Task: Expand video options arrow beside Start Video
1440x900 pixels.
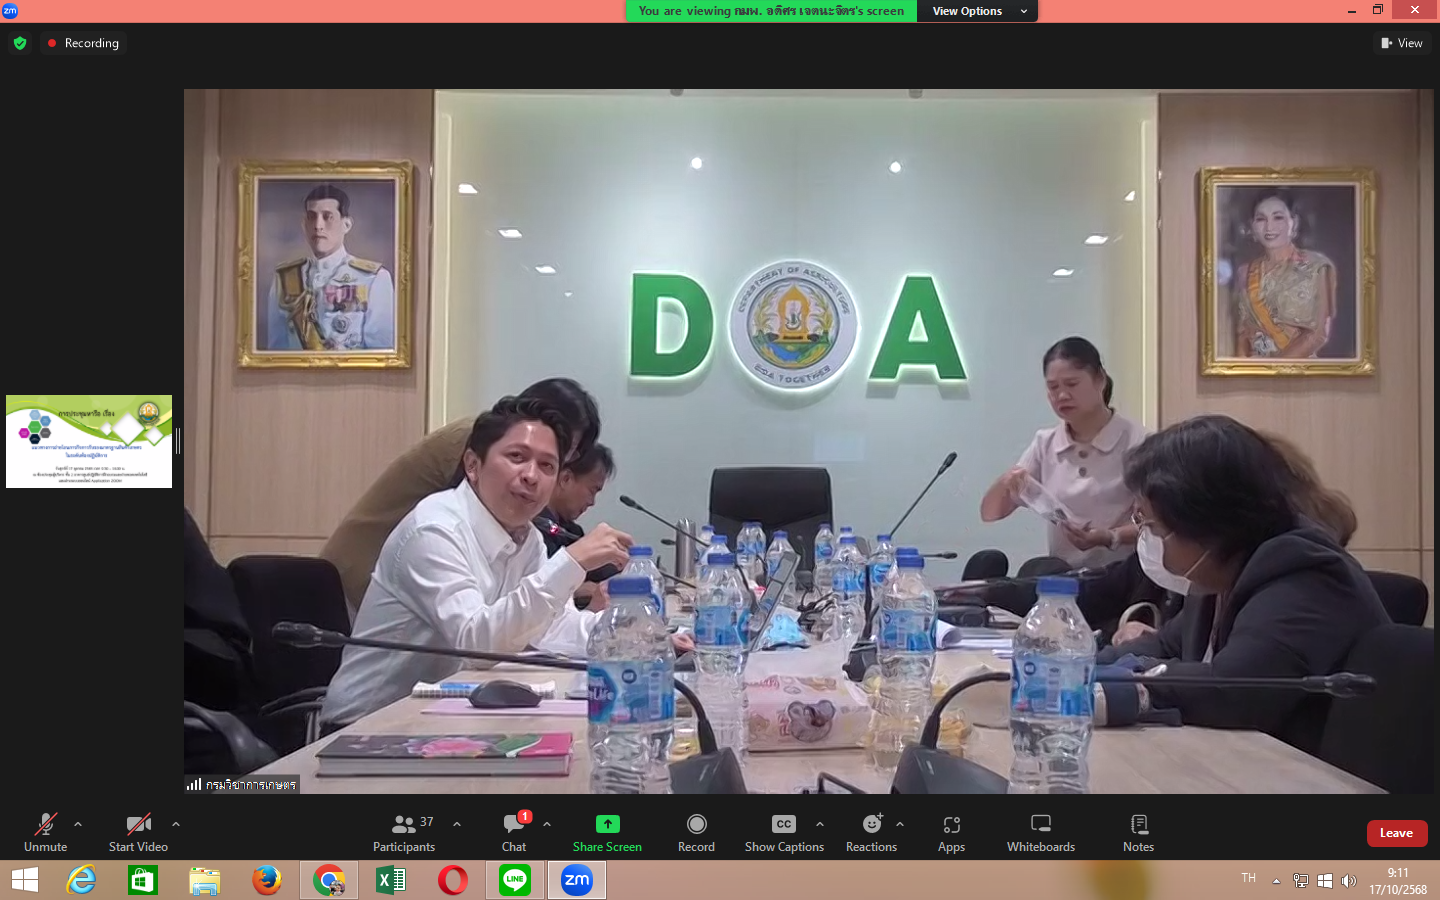Action: (x=176, y=824)
